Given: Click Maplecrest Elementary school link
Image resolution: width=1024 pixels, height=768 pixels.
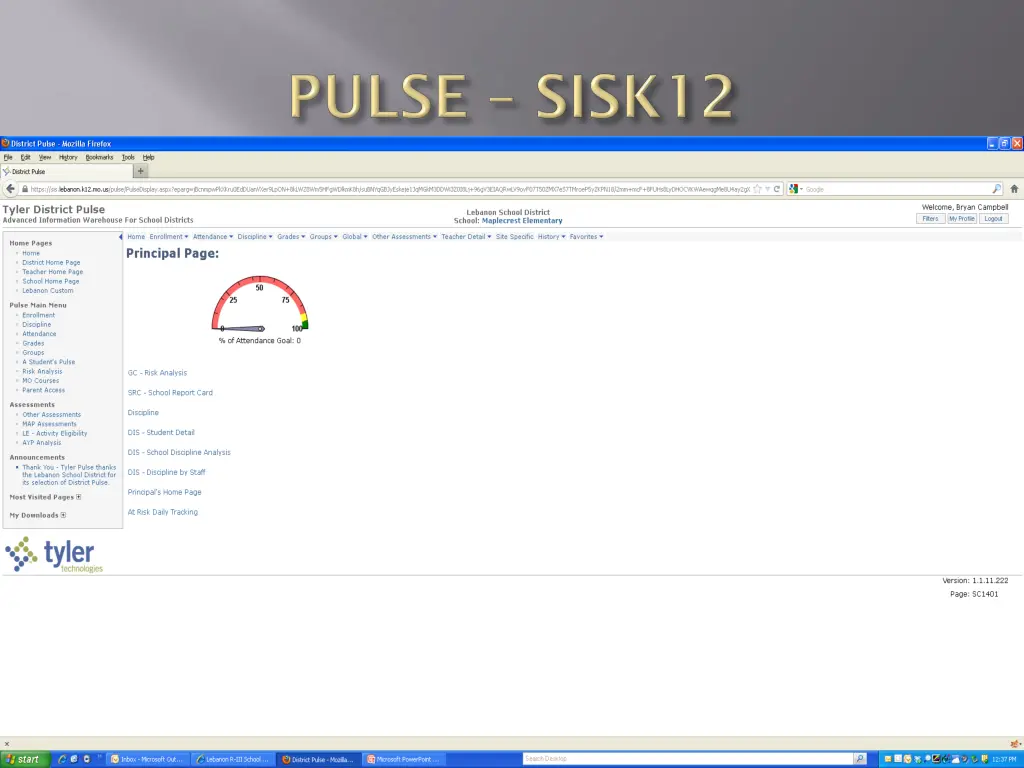Looking at the screenshot, I should [522, 221].
